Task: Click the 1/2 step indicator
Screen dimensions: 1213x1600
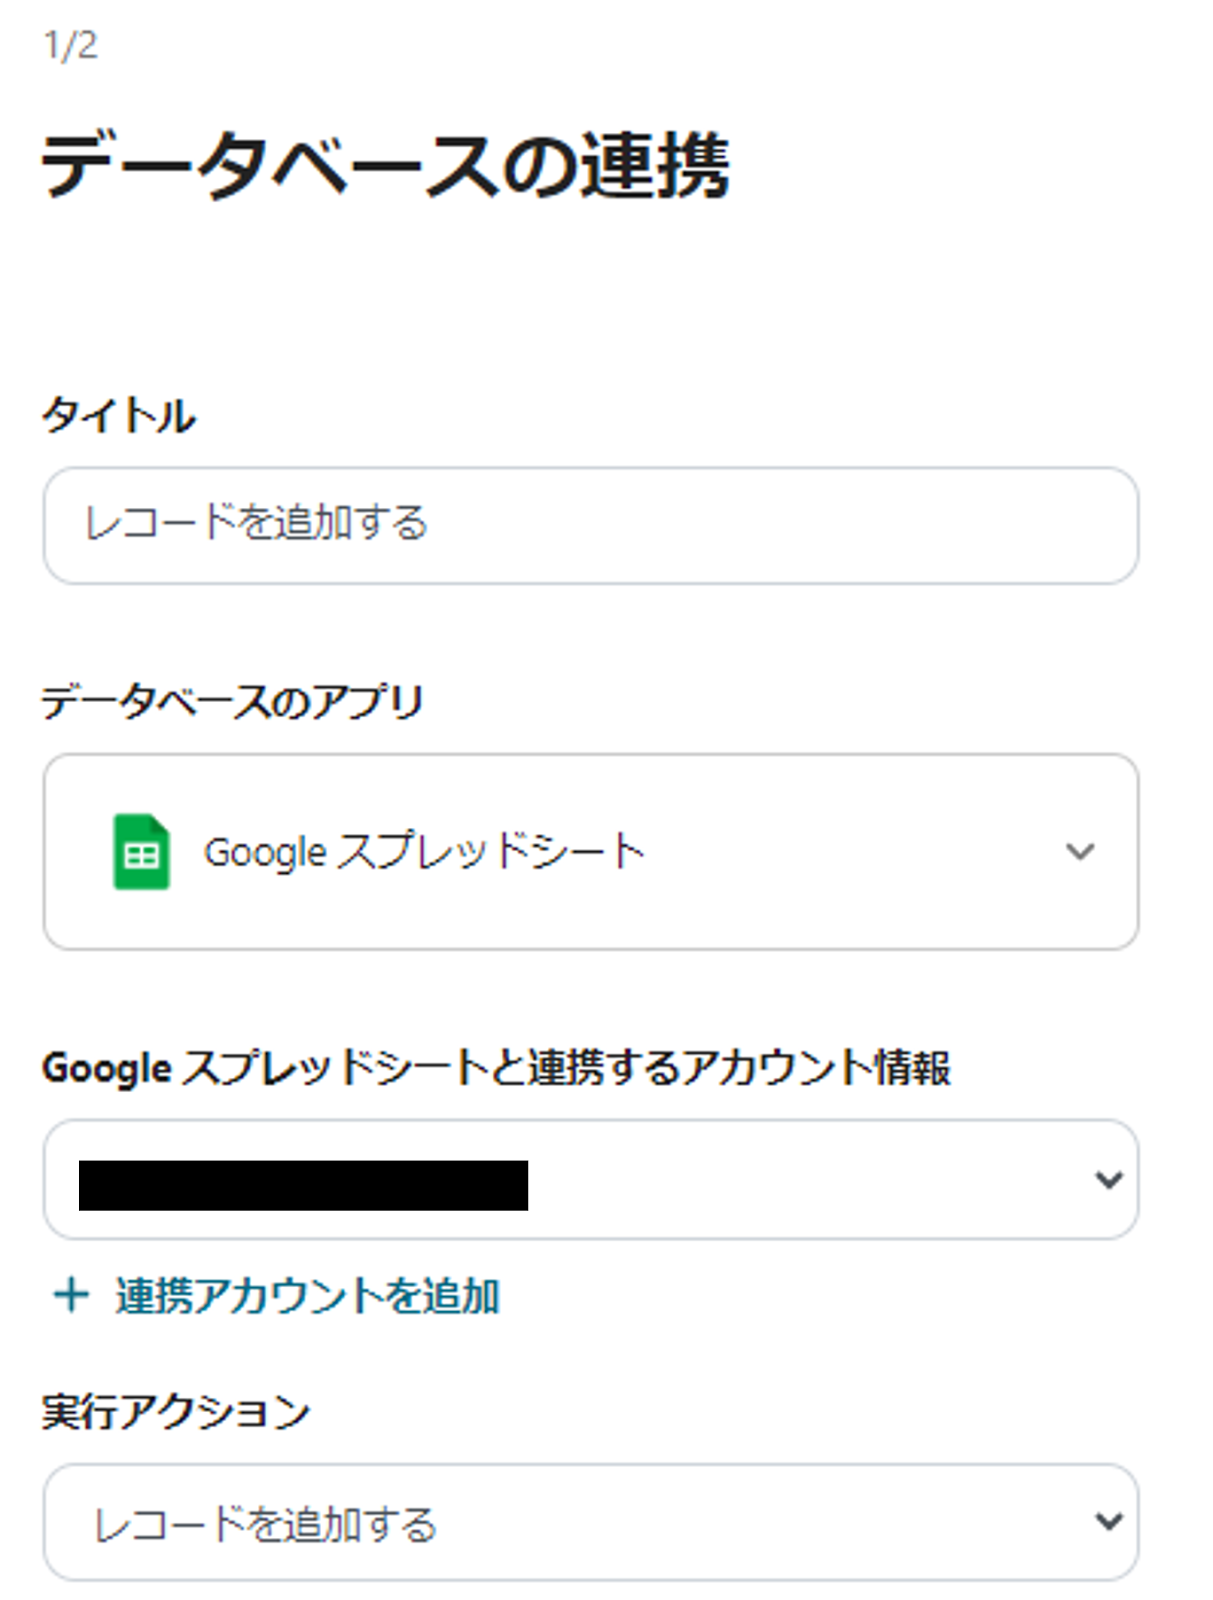Action: pyautogui.click(x=71, y=46)
